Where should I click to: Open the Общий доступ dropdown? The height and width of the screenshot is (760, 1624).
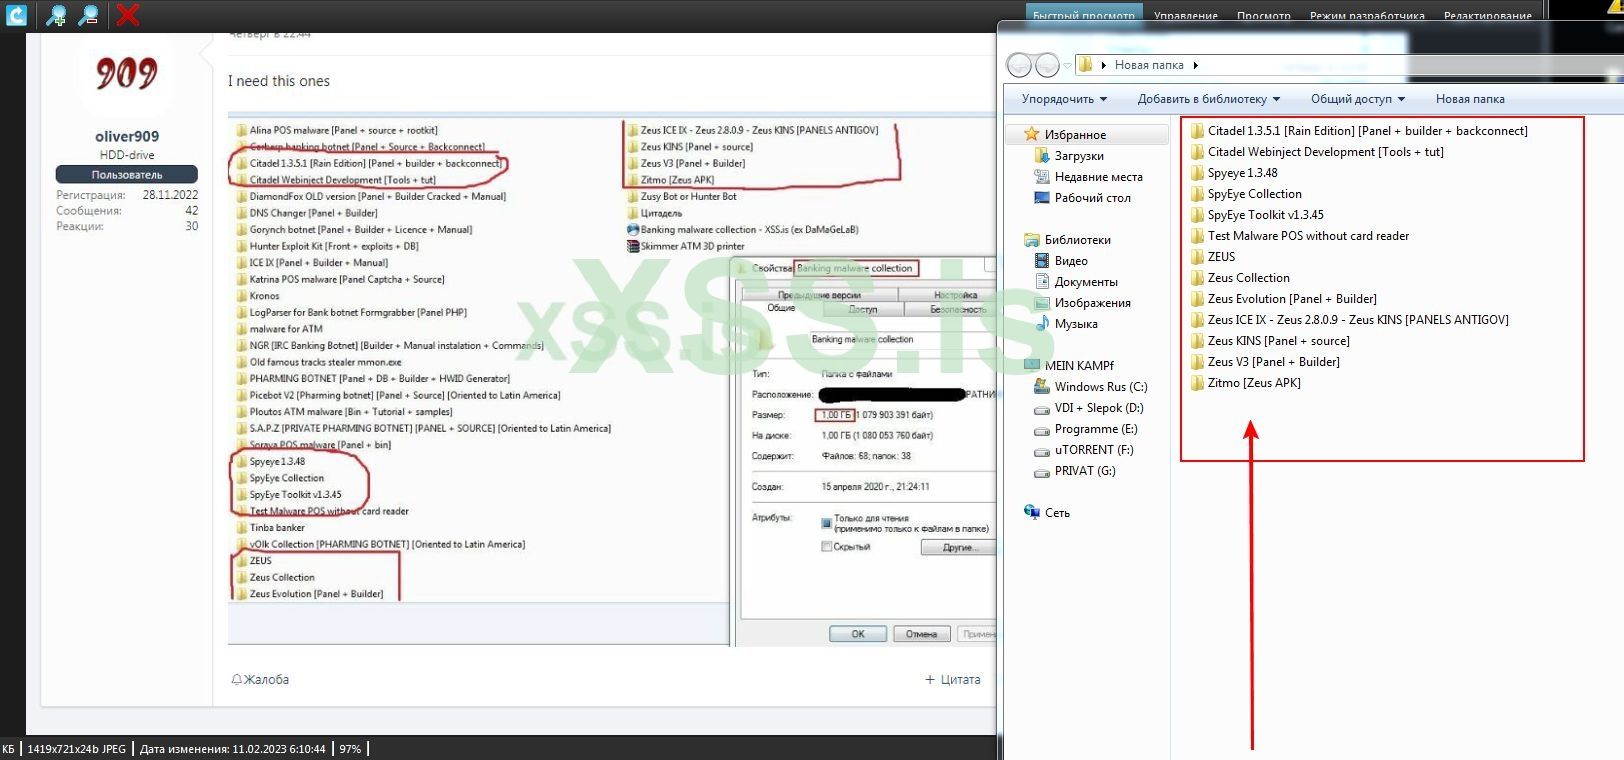click(x=1358, y=99)
